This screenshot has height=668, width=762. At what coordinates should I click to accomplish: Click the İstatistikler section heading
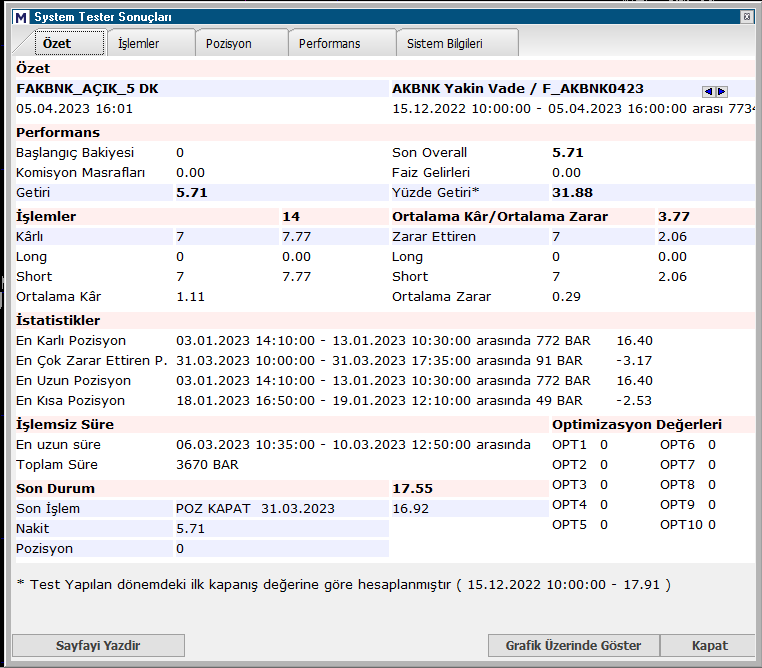tap(58, 320)
